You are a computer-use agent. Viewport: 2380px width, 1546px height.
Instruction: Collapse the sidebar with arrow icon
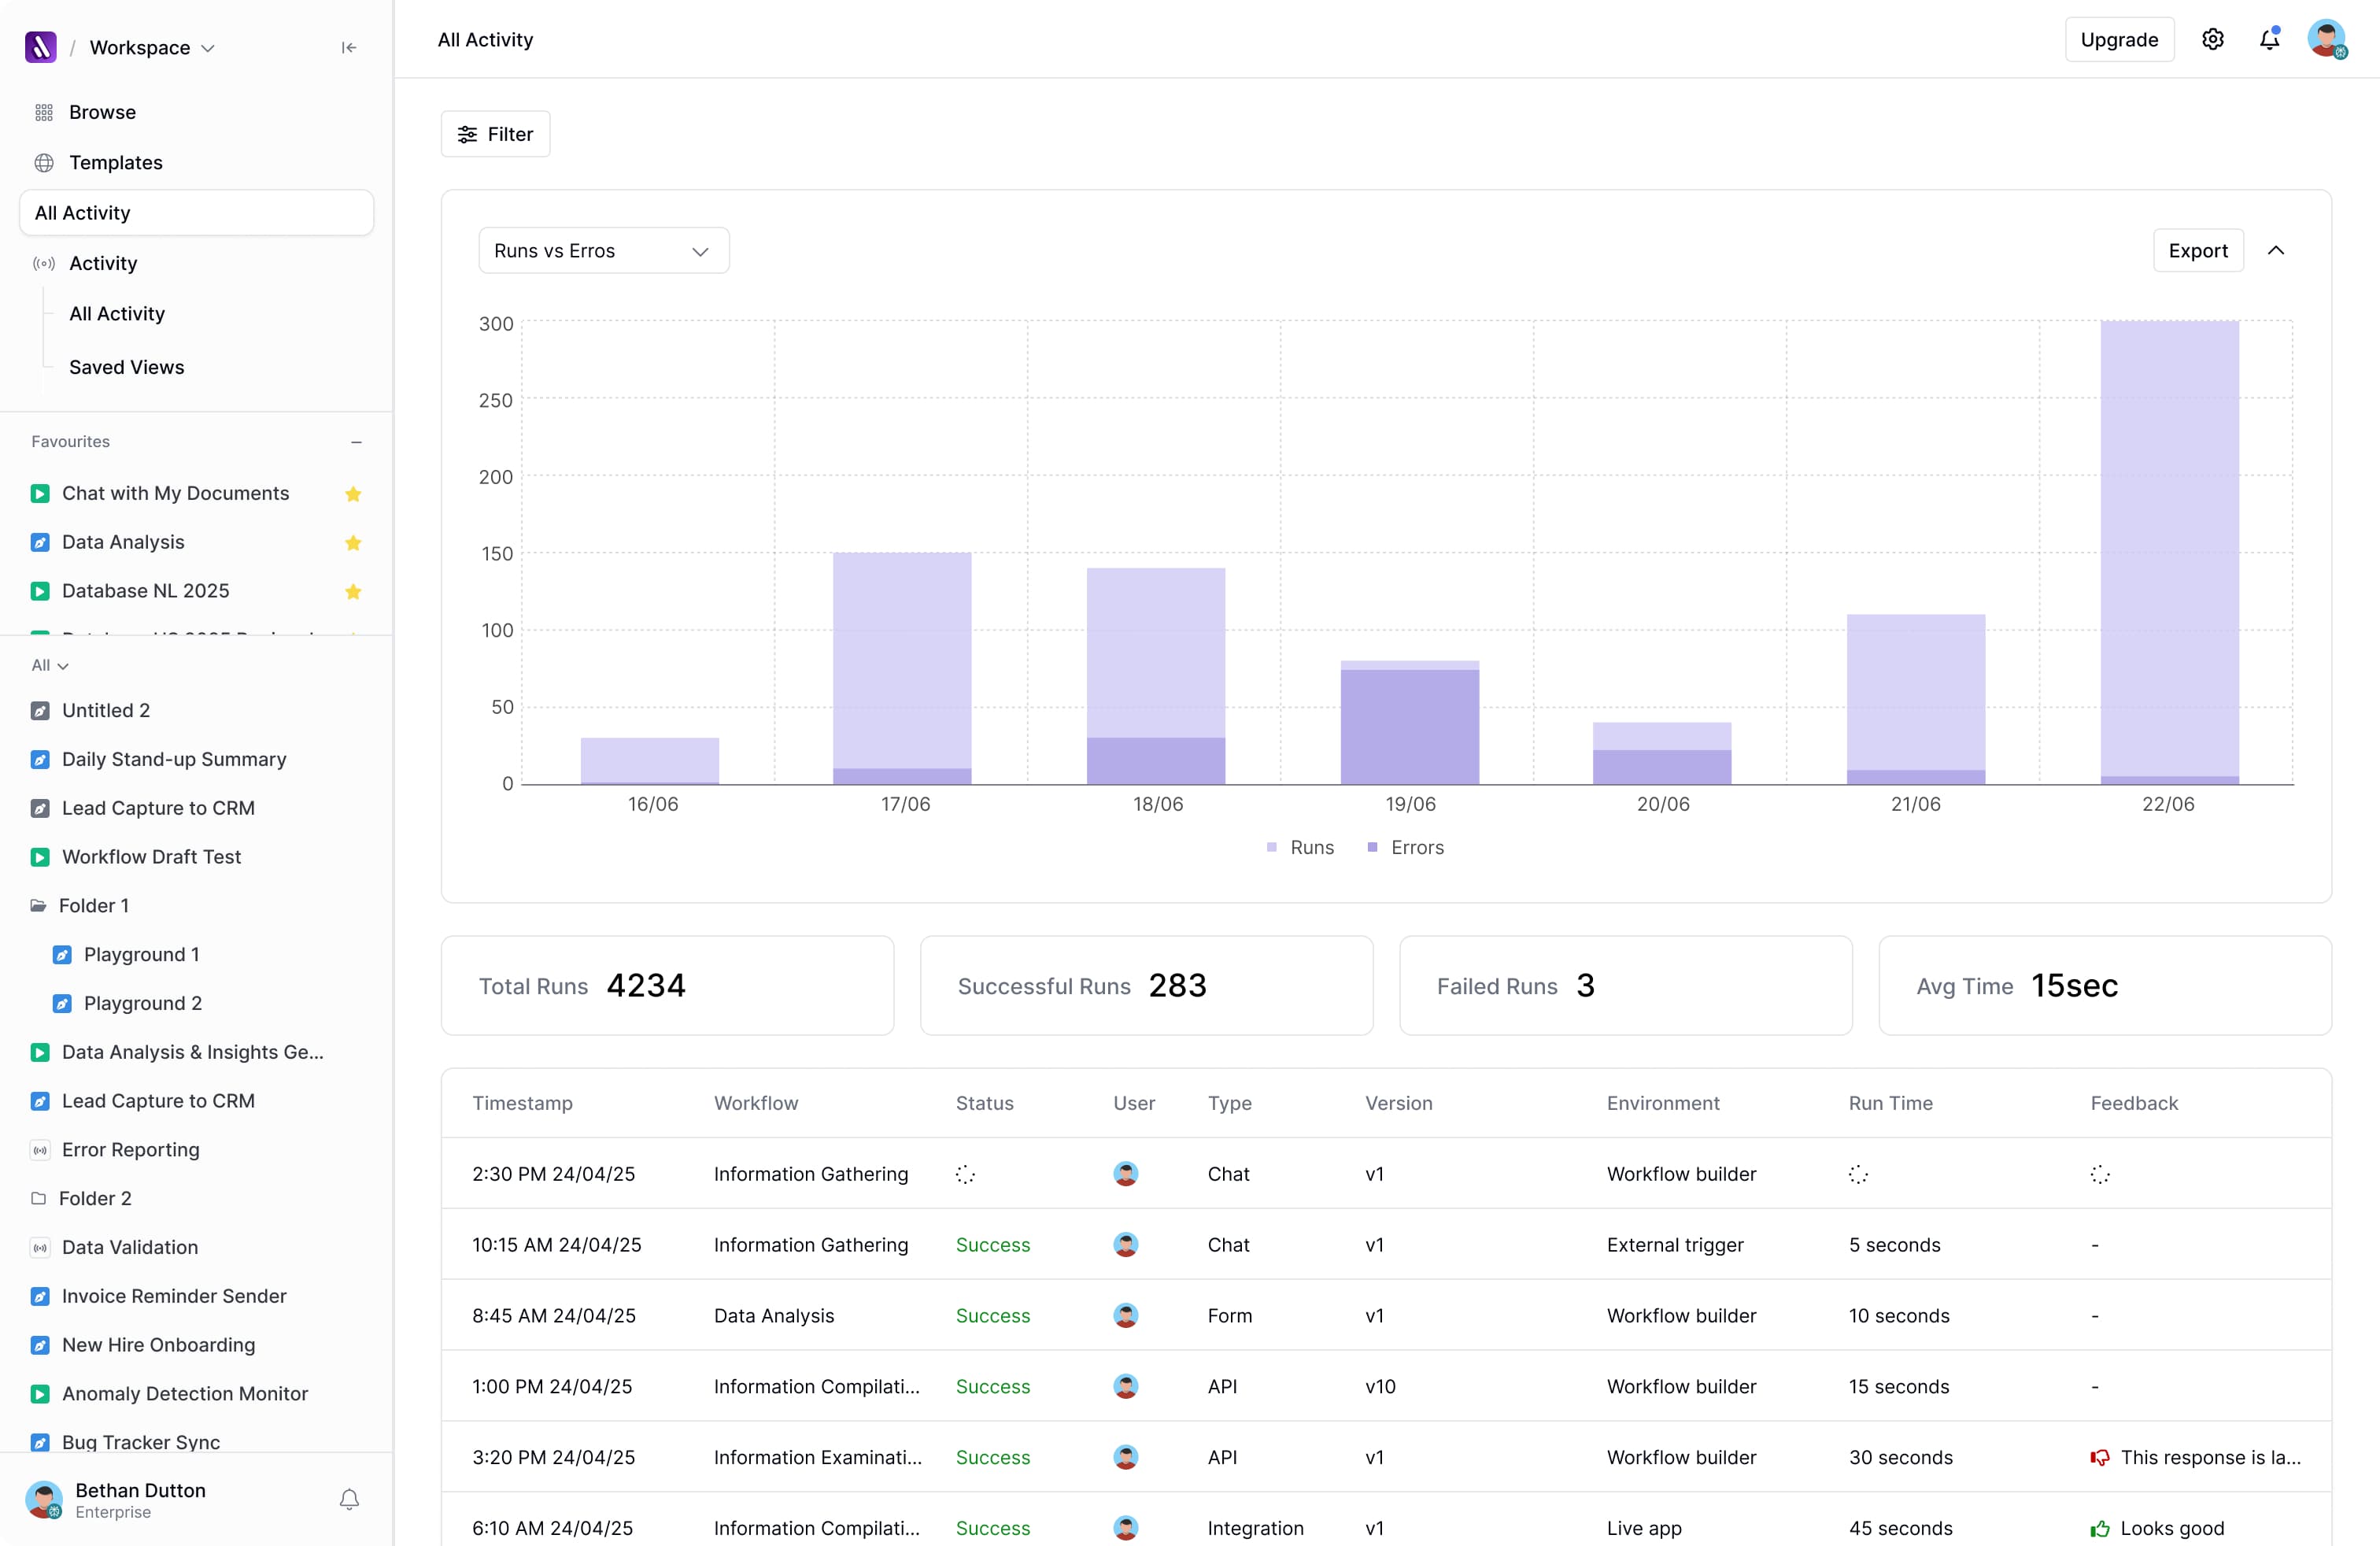pyautogui.click(x=348, y=47)
